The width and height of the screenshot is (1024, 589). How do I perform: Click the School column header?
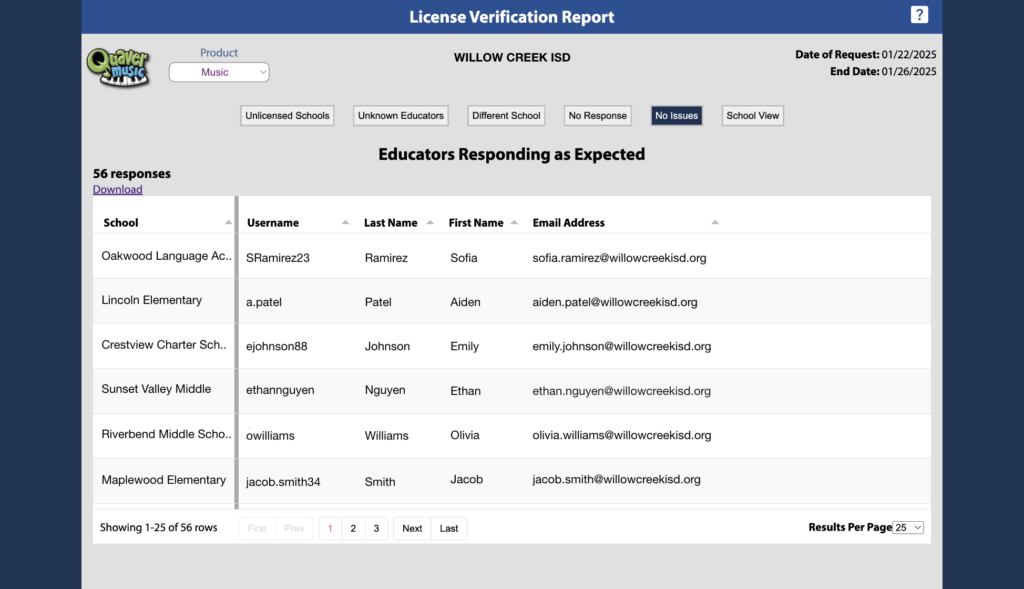coord(121,223)
